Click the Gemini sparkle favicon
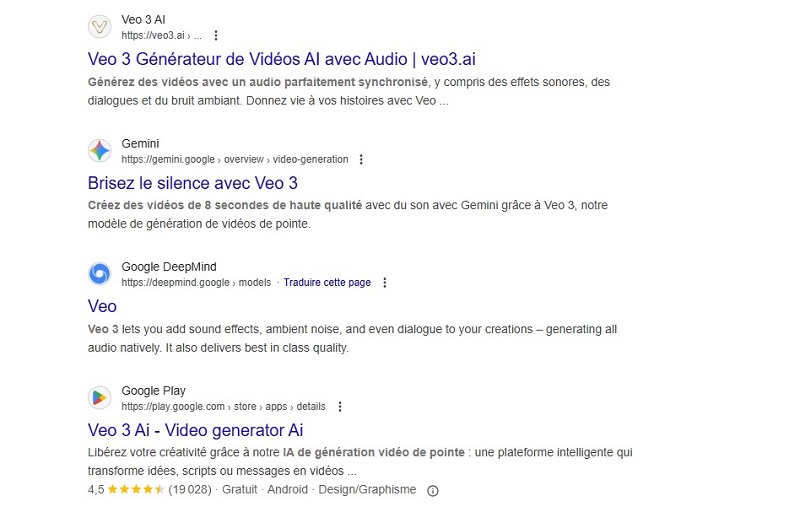The width and height of the screenshot is (800, 512). pyautogui.click(x=100, y=151)
